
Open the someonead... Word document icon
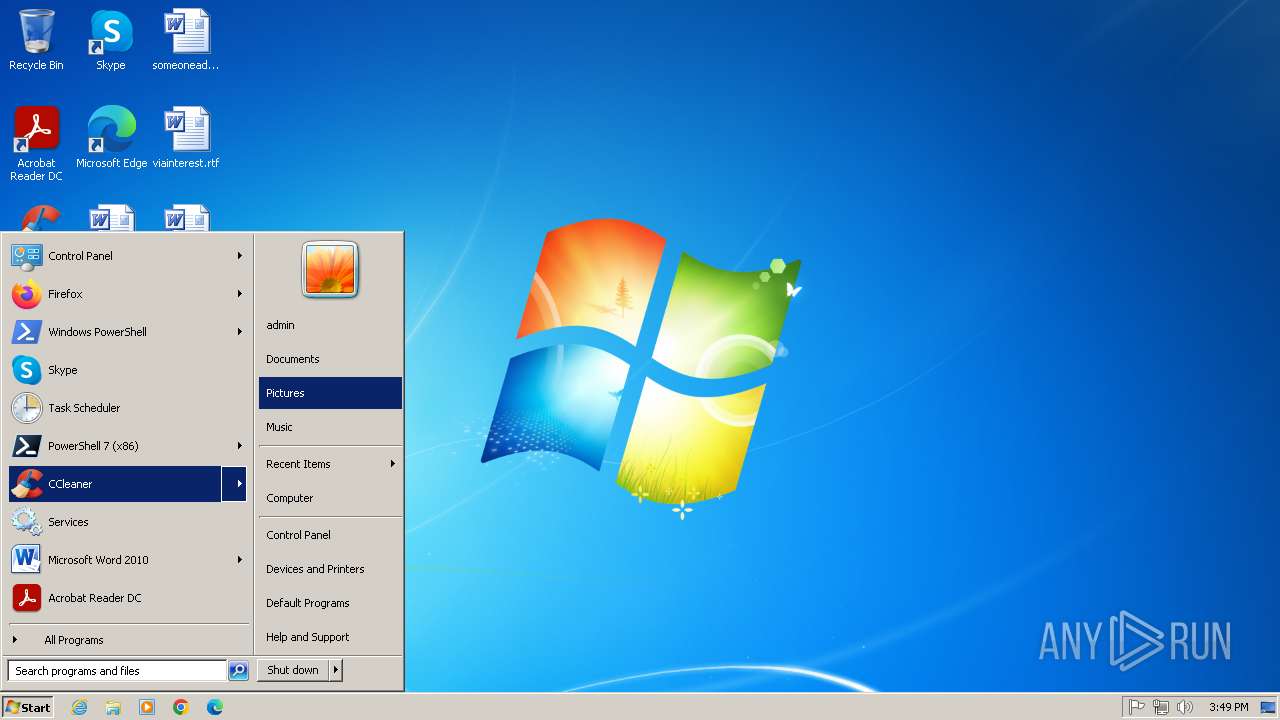(186, 40)
